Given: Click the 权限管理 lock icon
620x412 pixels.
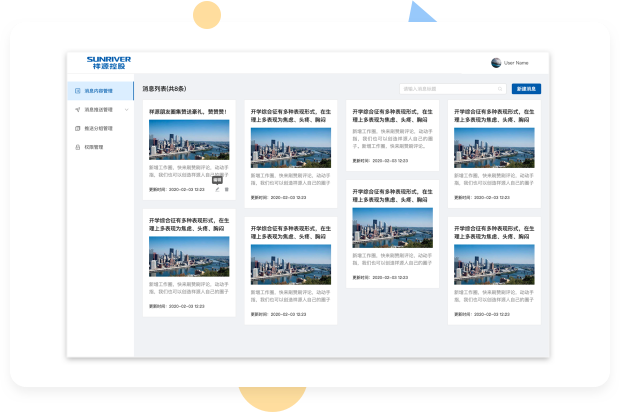Looking at the screenshot, I should click(x=76, y=147).
